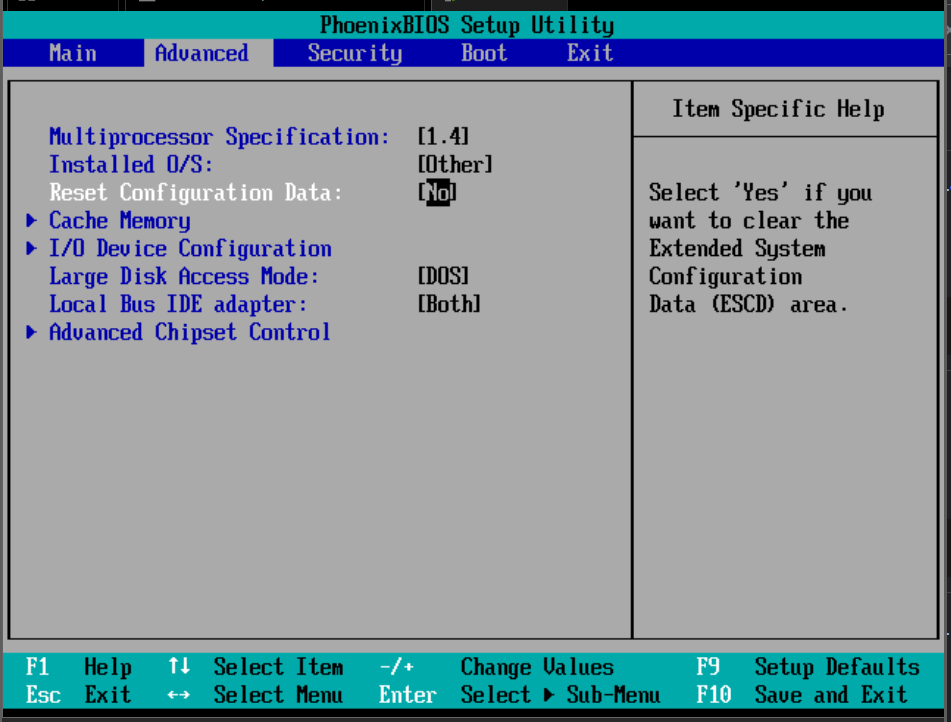Select the Installed O/S label

click(x=131, y=165)
